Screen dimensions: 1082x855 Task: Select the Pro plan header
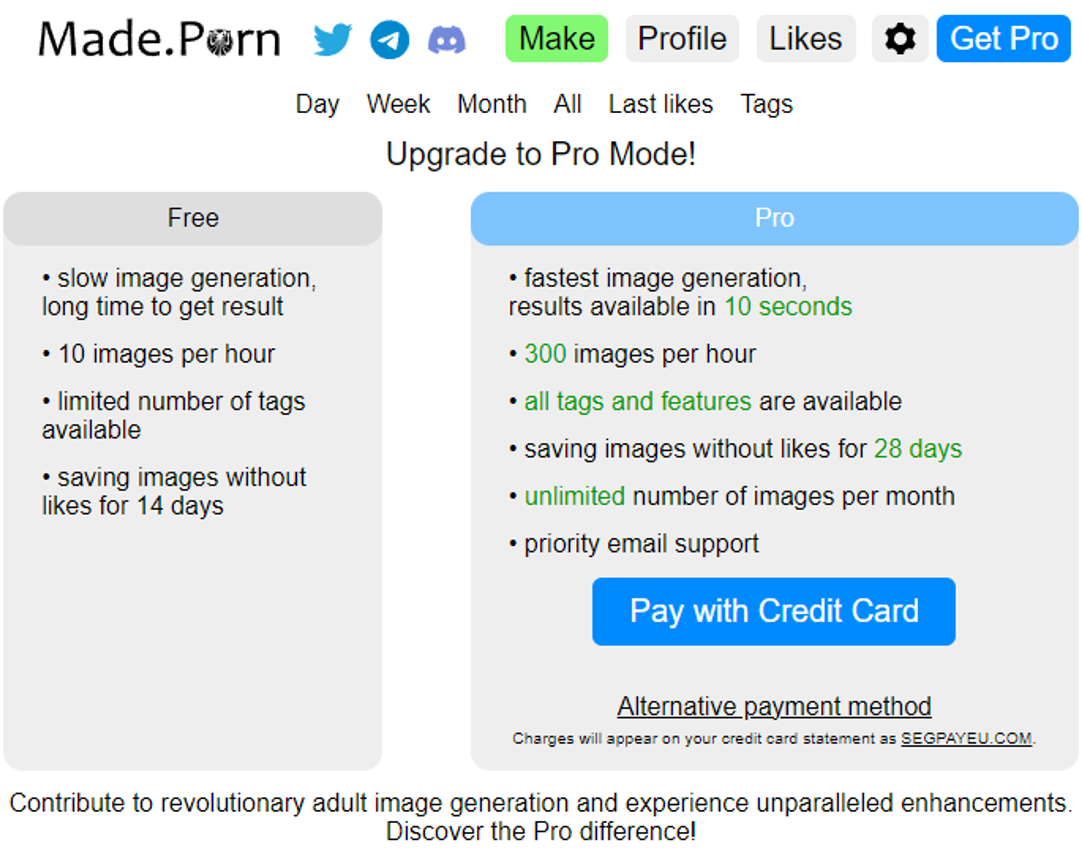pyautogui.click(x=774, y=218)
